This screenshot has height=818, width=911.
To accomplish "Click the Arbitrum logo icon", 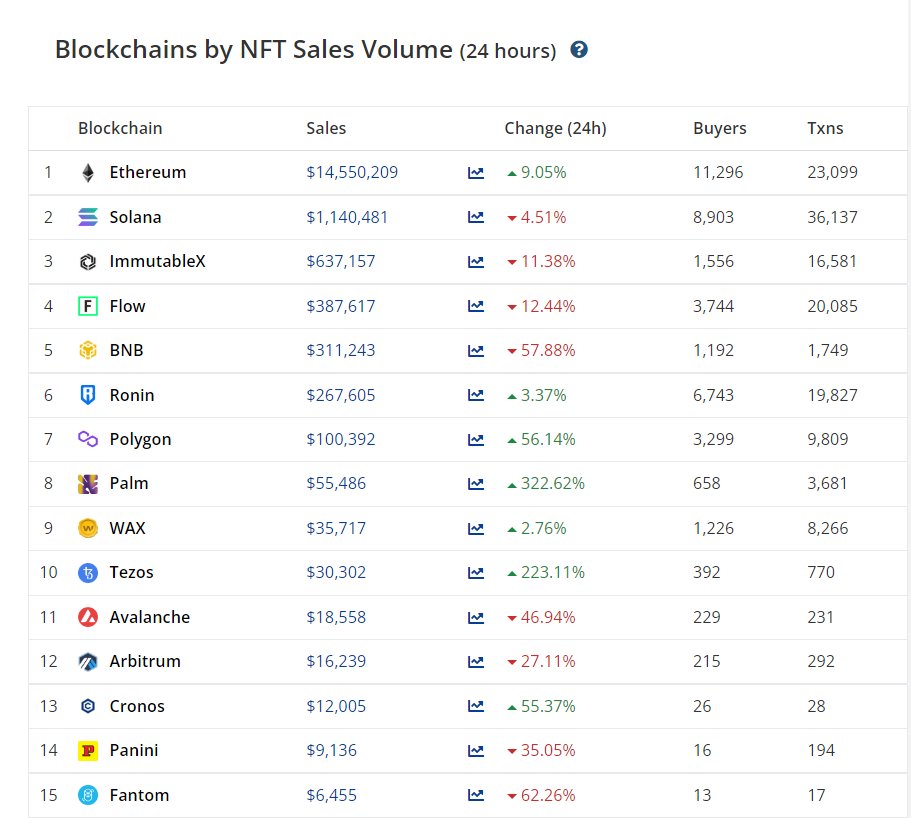I will tap(88, 662).
